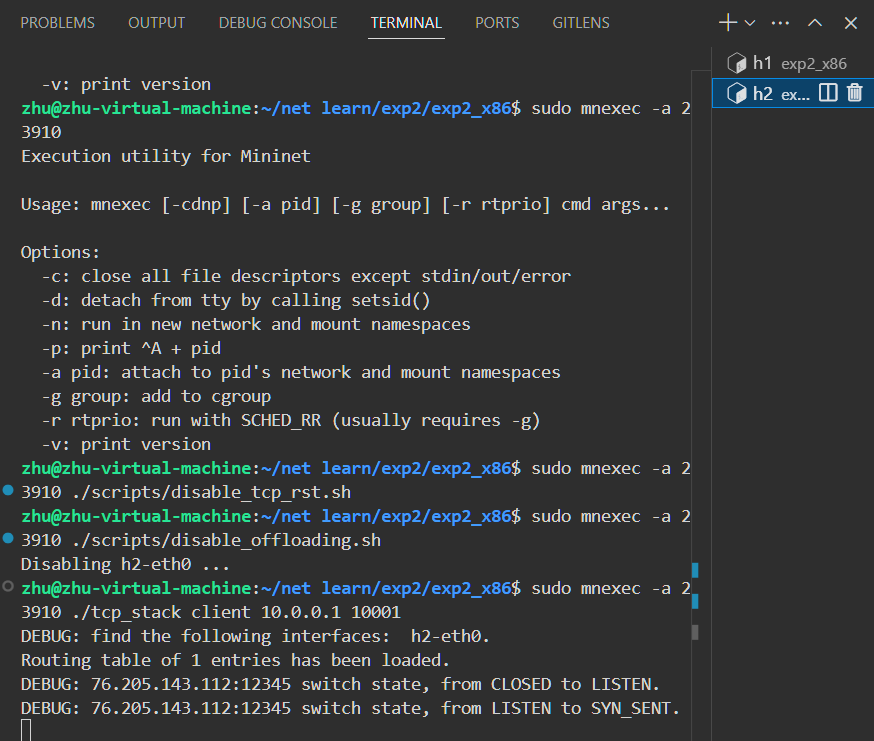This screenshot has width=874, height=741.
Task: Split the h2 terminal
Action: (828, 93)
